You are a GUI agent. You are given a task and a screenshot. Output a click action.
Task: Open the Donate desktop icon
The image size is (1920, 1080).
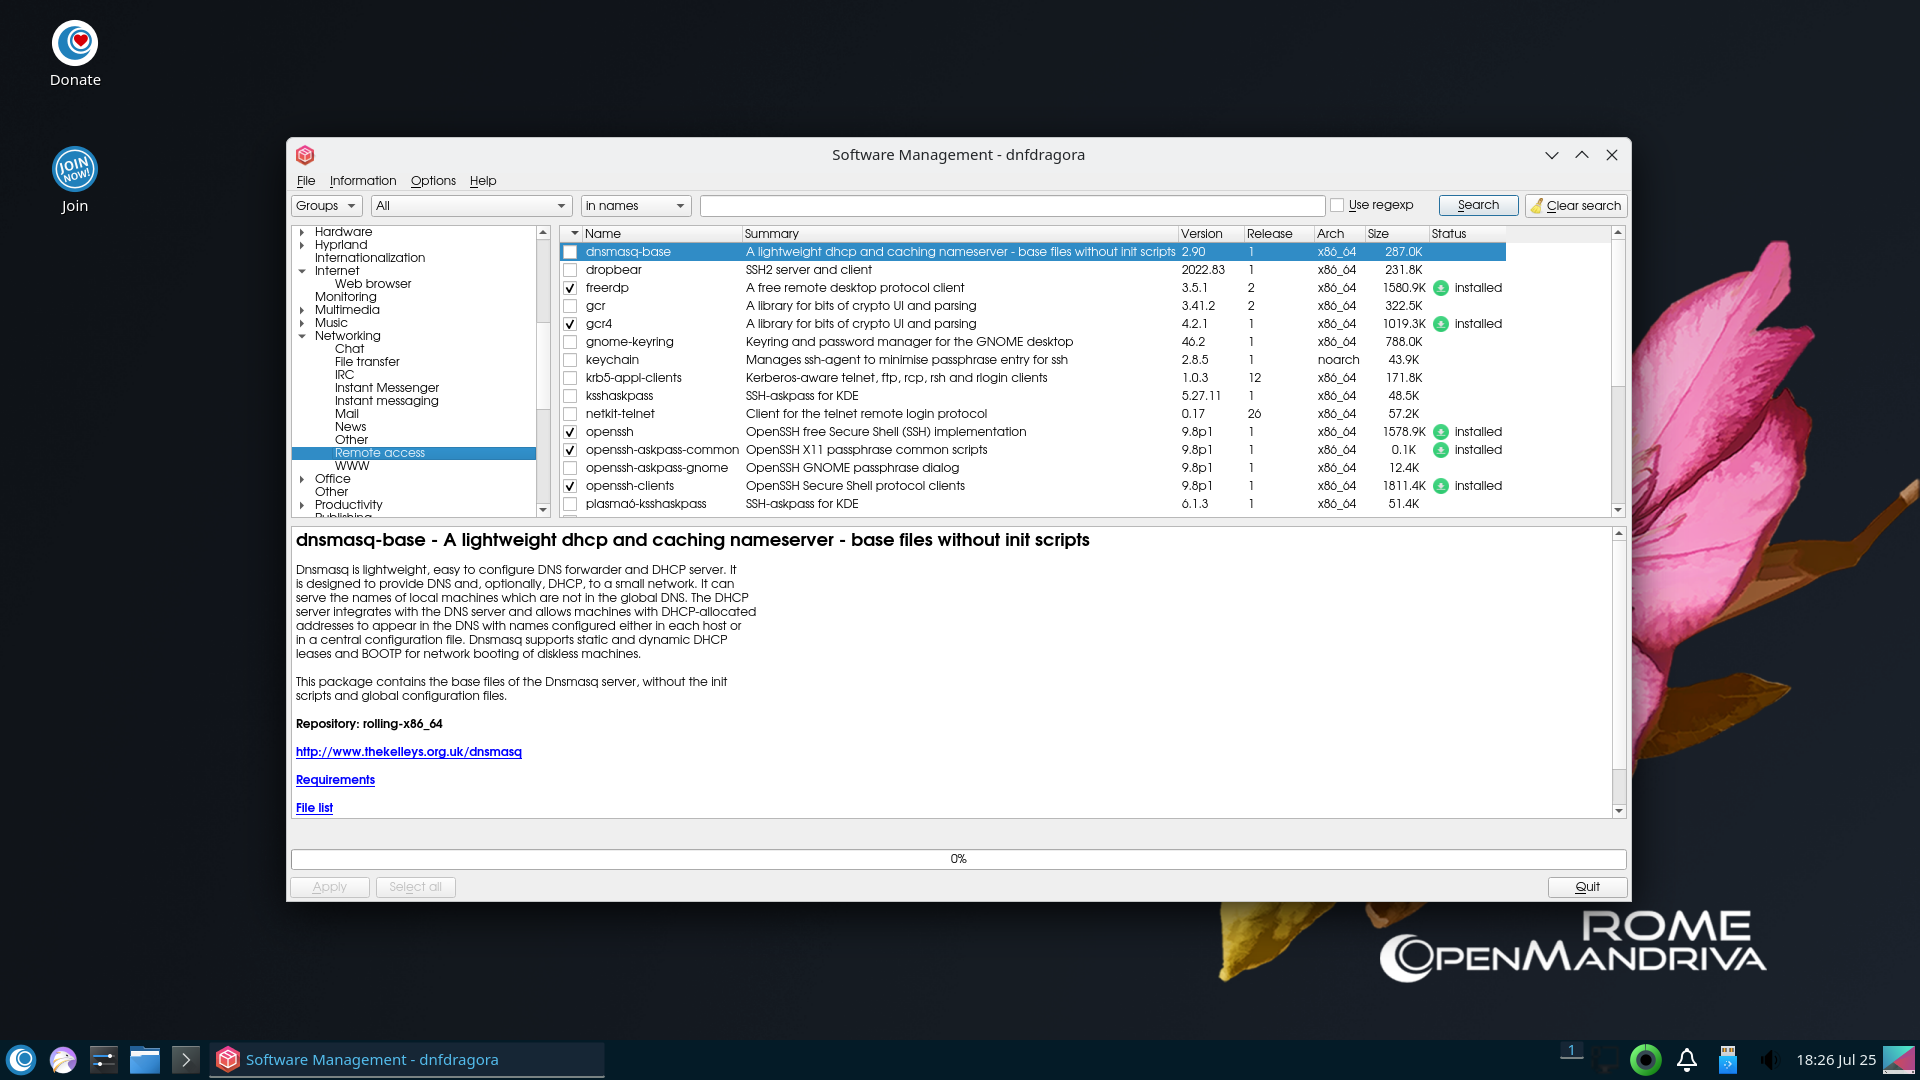pyautogui.click(x=75, y=55)
